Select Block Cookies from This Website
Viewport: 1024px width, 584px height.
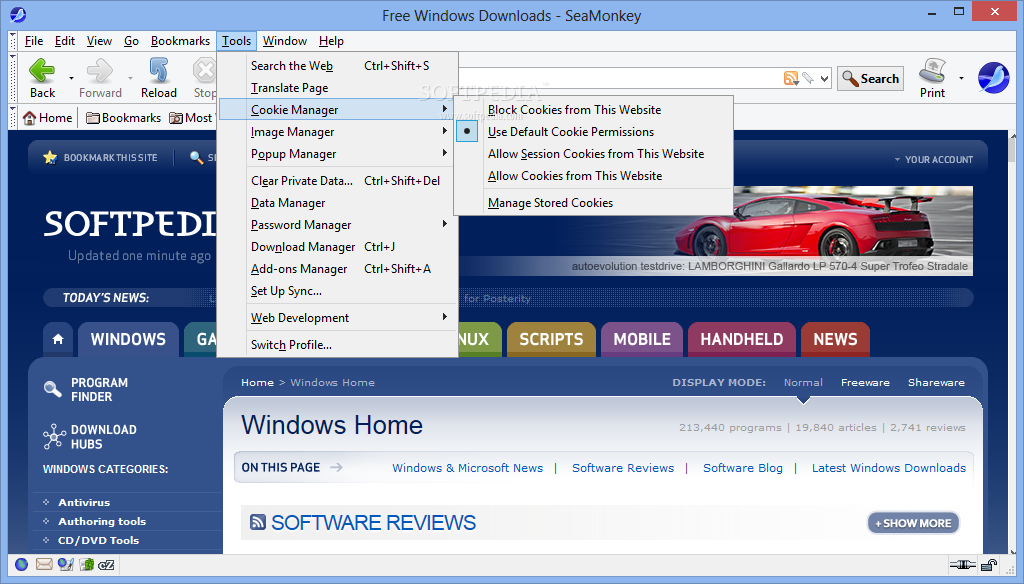594,110
